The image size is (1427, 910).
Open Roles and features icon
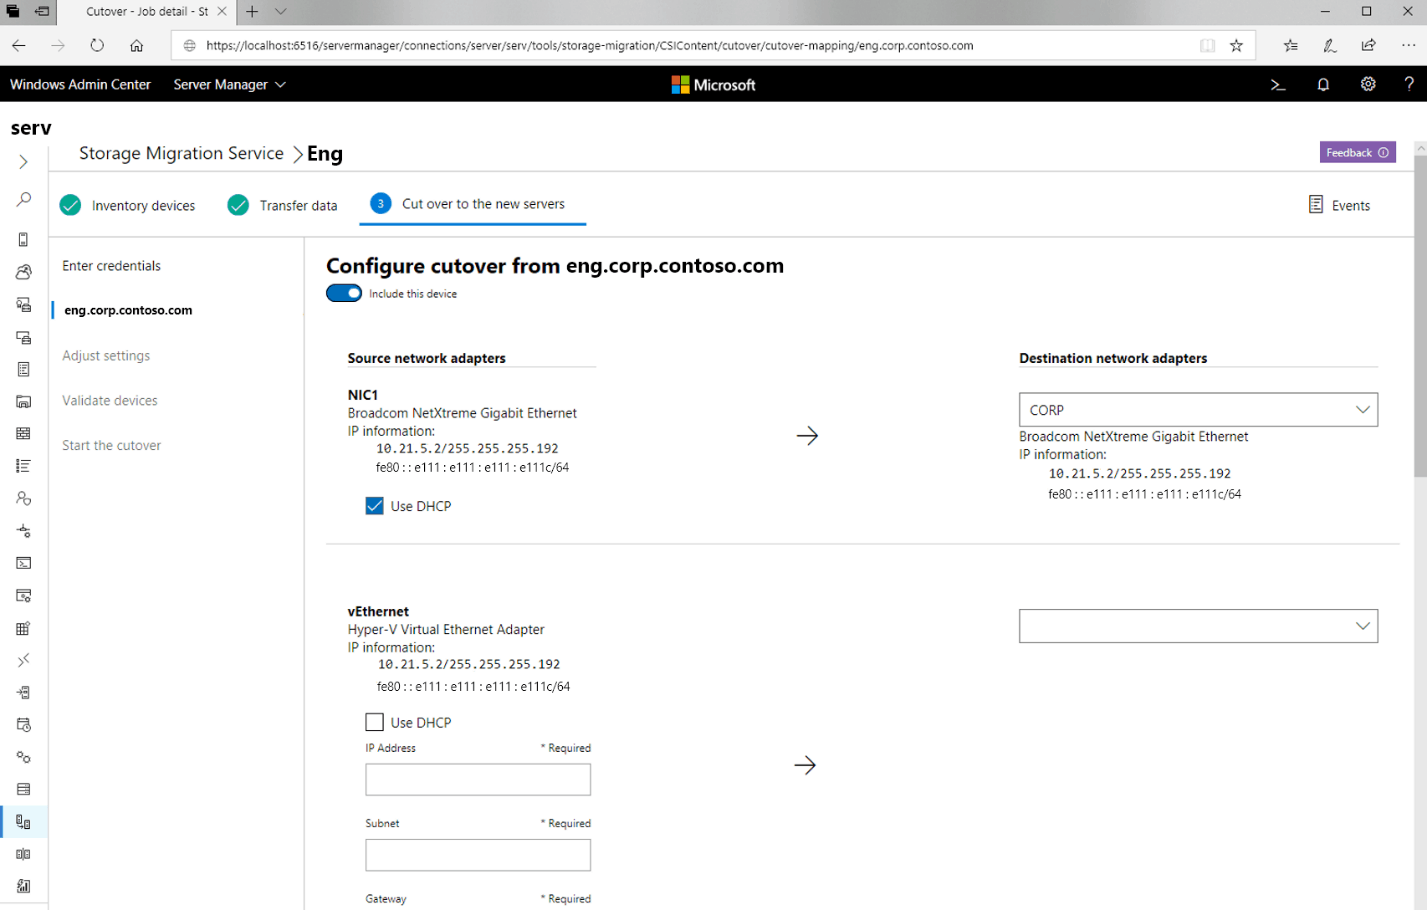pos(23,692)
